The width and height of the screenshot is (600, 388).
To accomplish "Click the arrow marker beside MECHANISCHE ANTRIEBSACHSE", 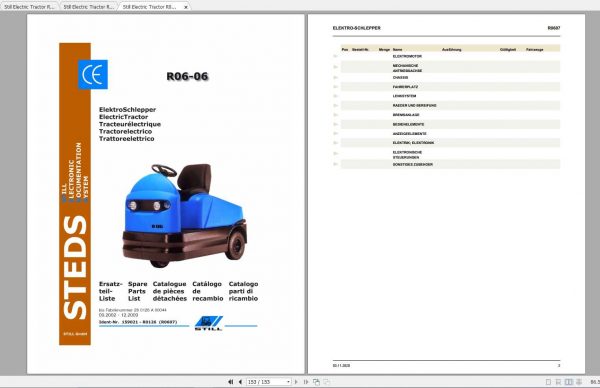I will [336, 67].
